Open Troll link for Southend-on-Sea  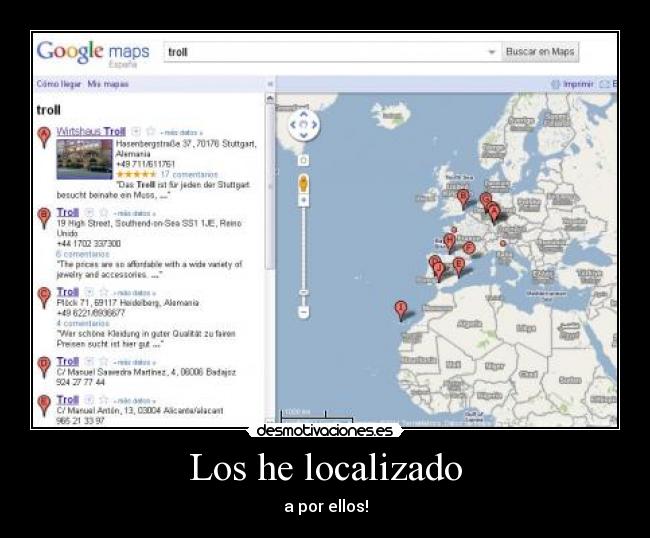[x=67, y=212]
